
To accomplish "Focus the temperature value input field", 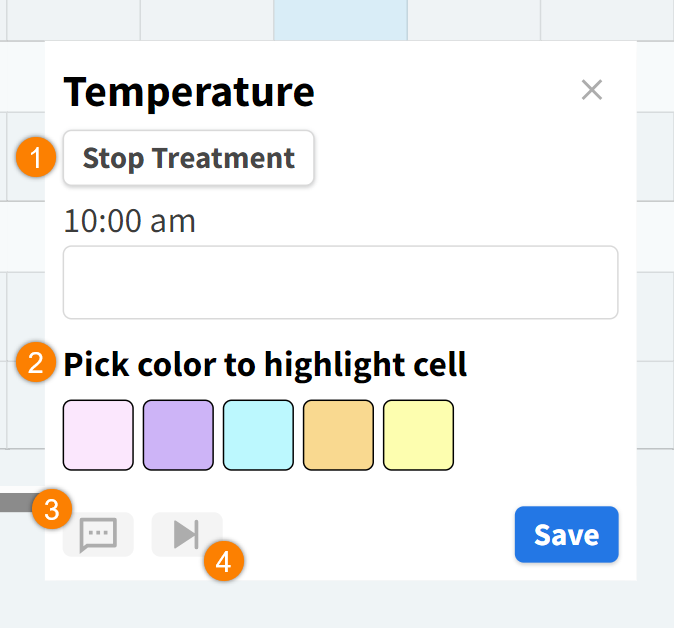I will click(x=340, y=283).
